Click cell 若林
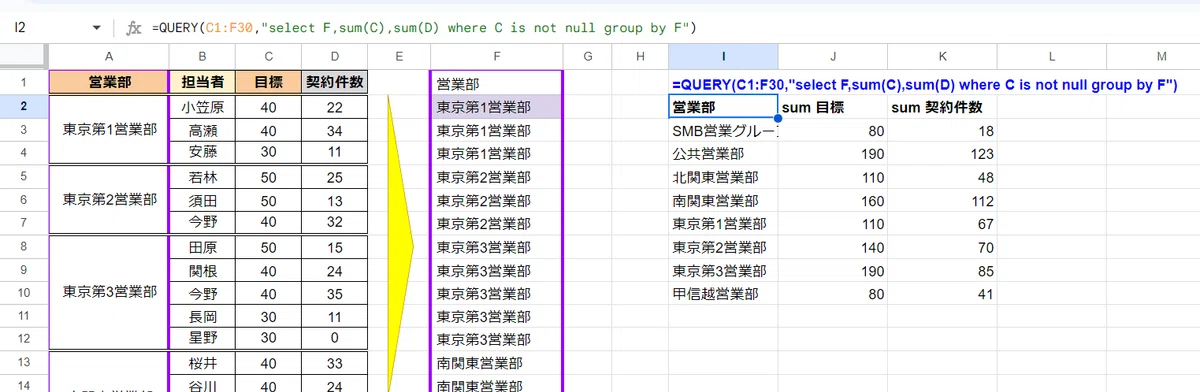This screenshot has height=392, width=1200. click(203, 176)
